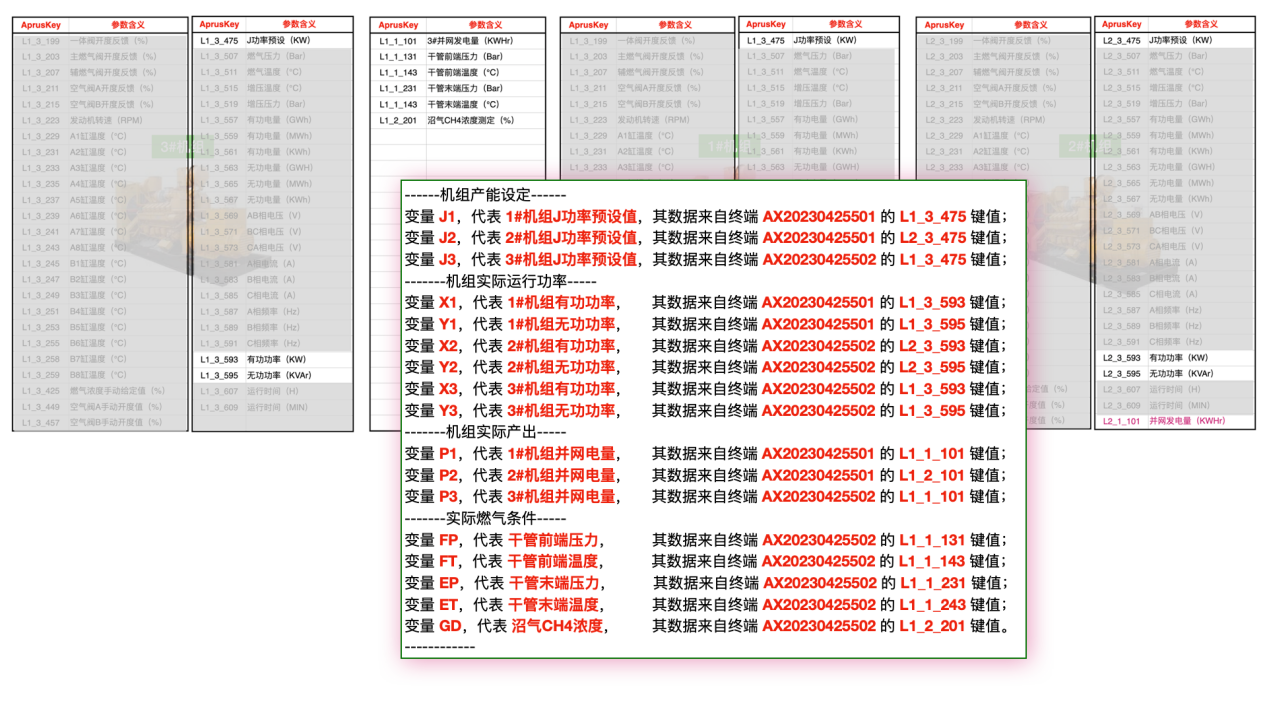Select the 机组实际产出 section heading
This screenshot has height=713, width=1267.
(x=486, y=432)
